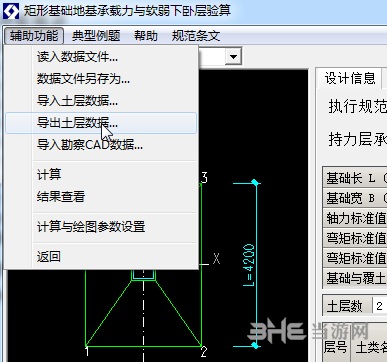Choose 导入勘察CAD数据... entry
The image size is (387, 362).
101,145
